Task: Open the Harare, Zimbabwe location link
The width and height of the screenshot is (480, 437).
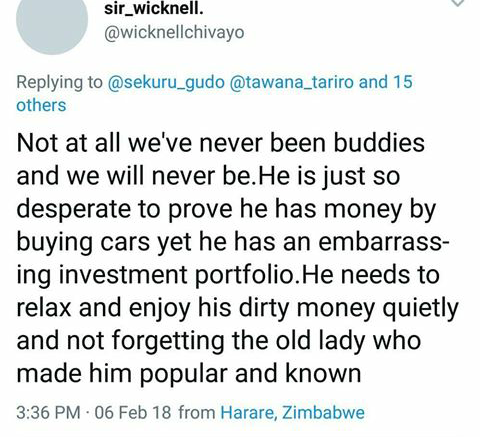Action: (292, 412)
